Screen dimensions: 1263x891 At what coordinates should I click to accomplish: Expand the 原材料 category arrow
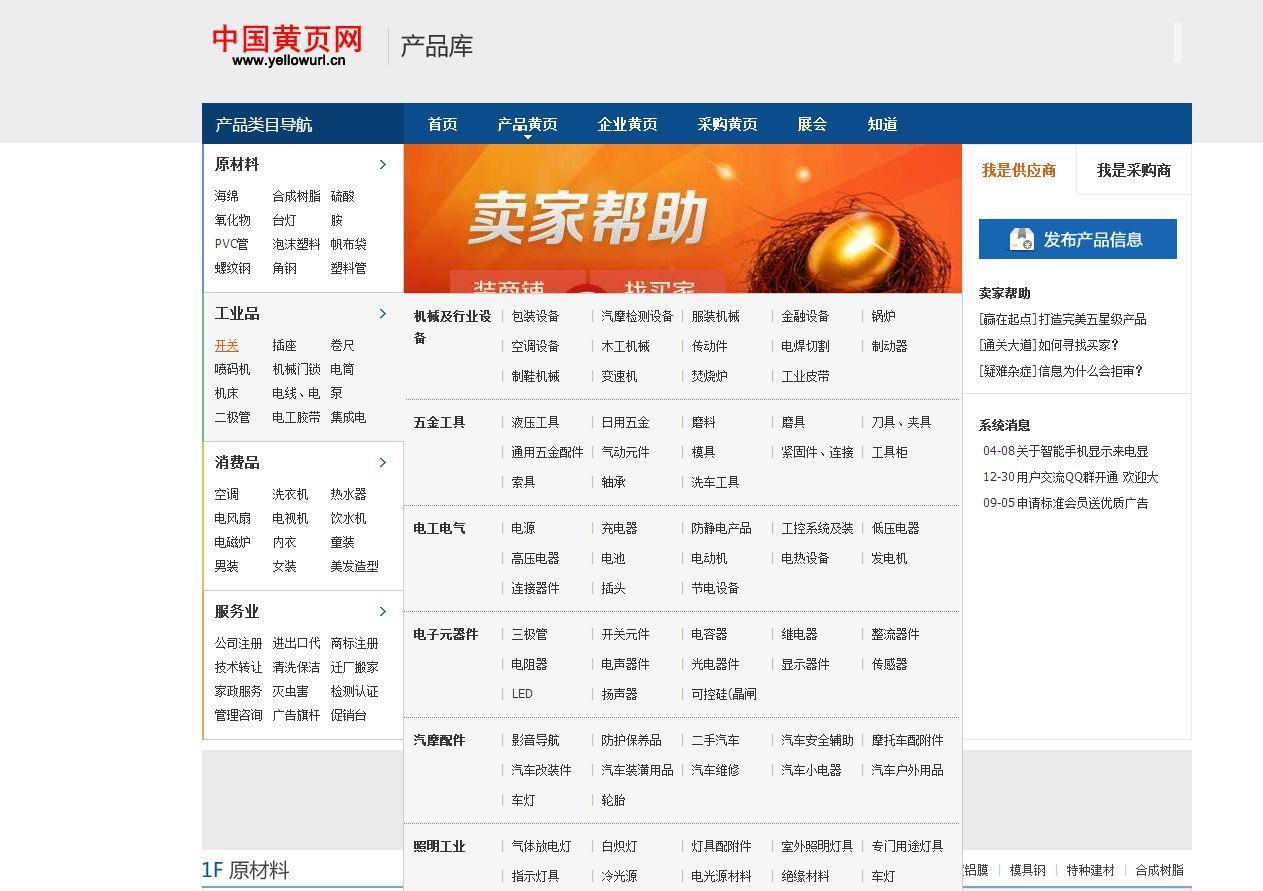[383, 164]
